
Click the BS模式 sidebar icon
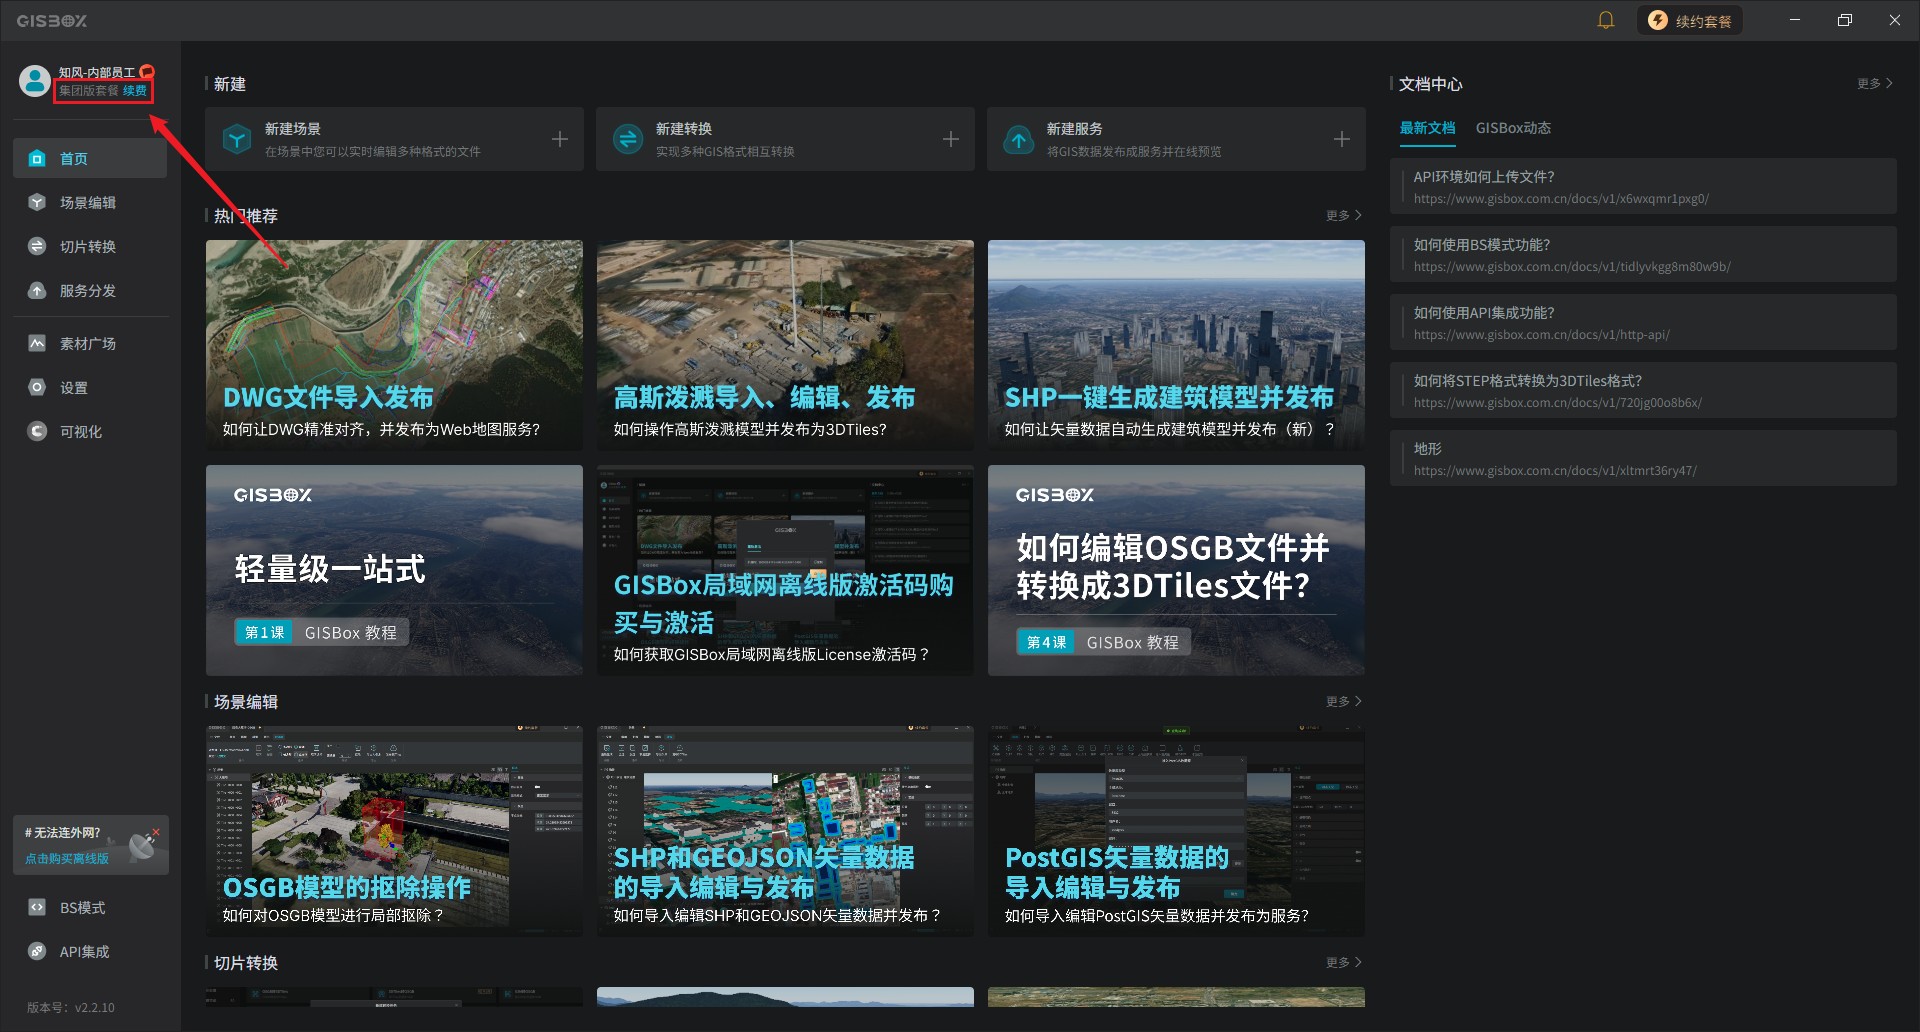click(37, 907)
